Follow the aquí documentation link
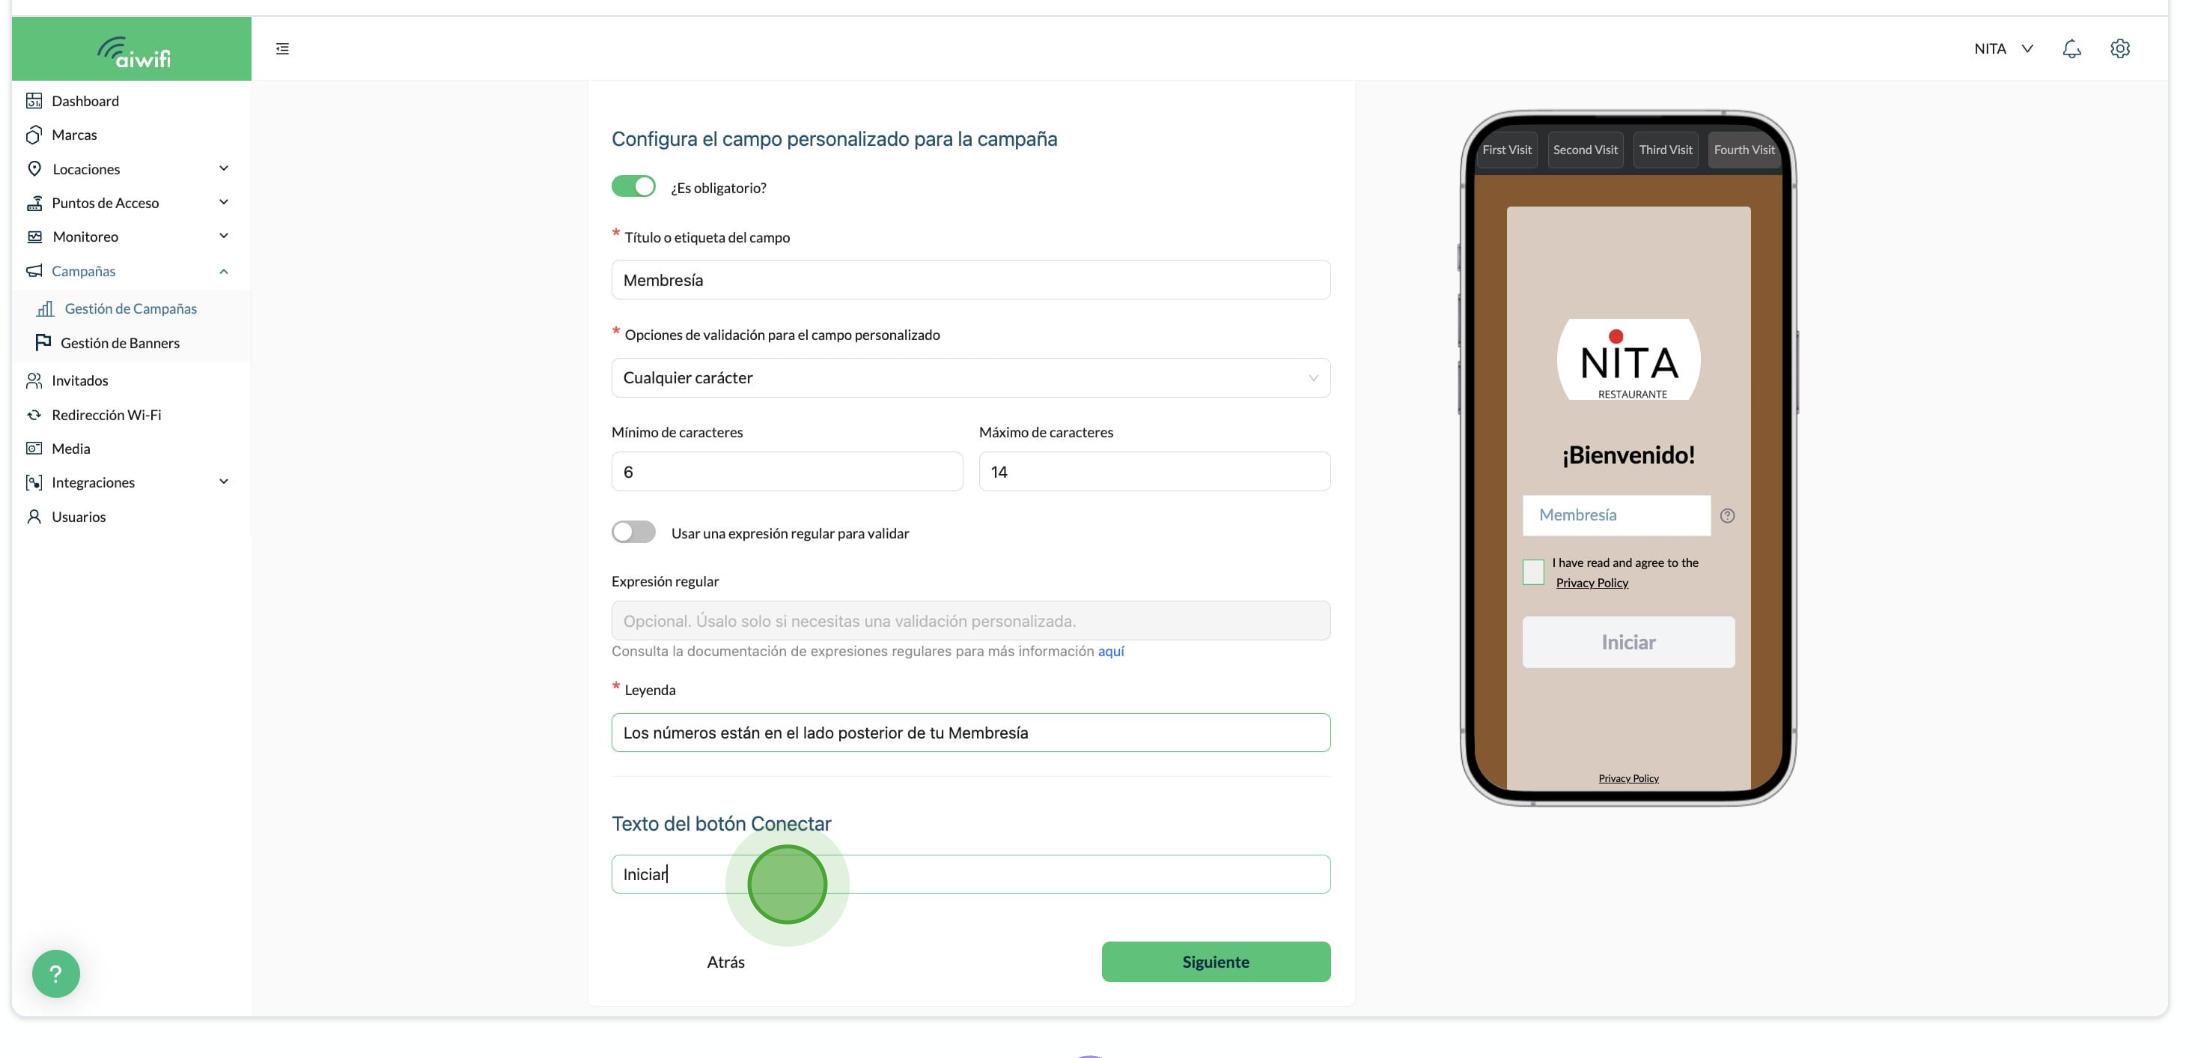Image resolution: width=2208 pixels, height=1058 pixels. [1111, 651]
